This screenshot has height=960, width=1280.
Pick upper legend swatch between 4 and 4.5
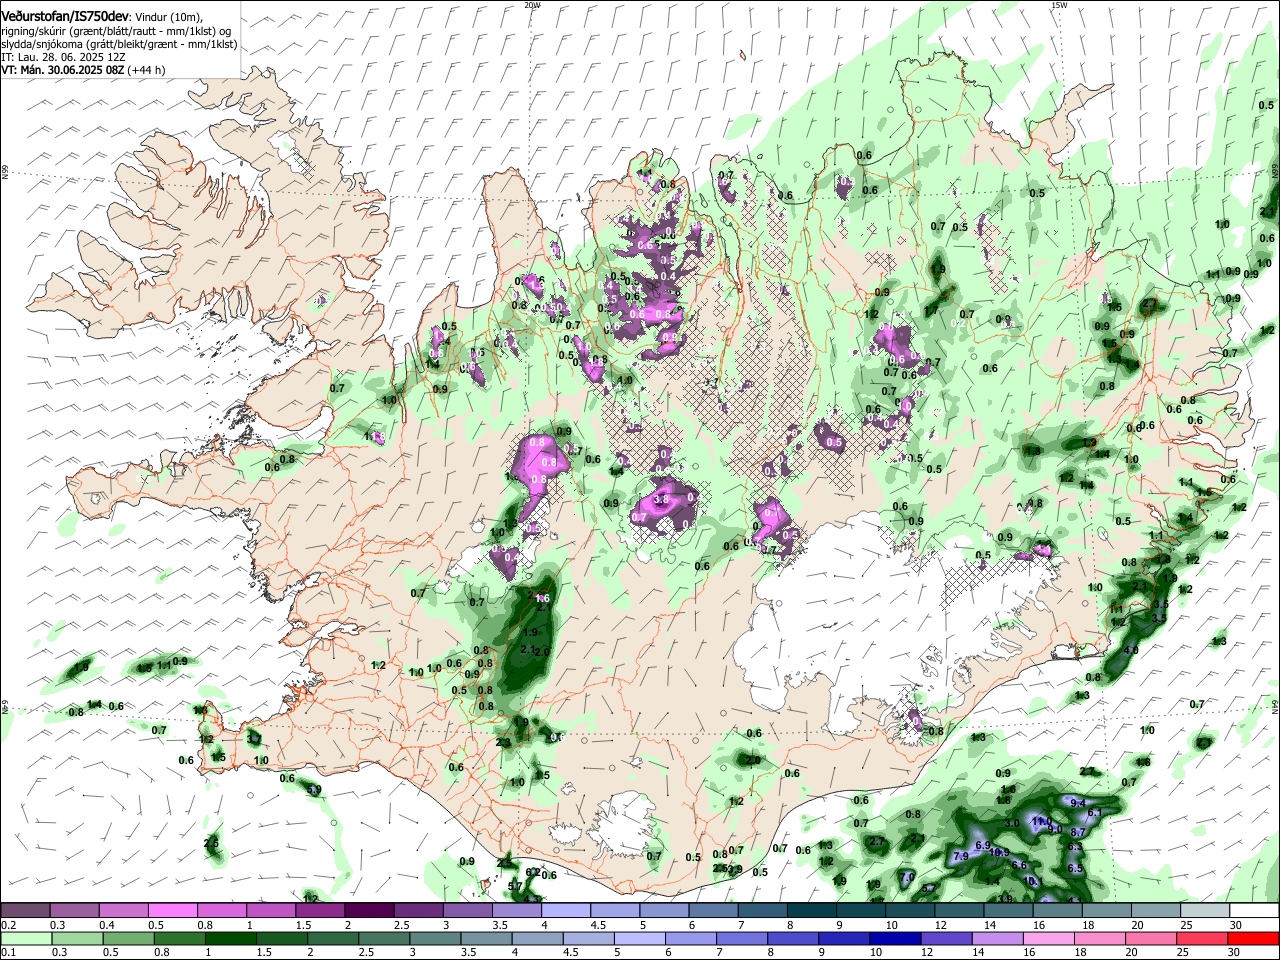pos(566,911)
